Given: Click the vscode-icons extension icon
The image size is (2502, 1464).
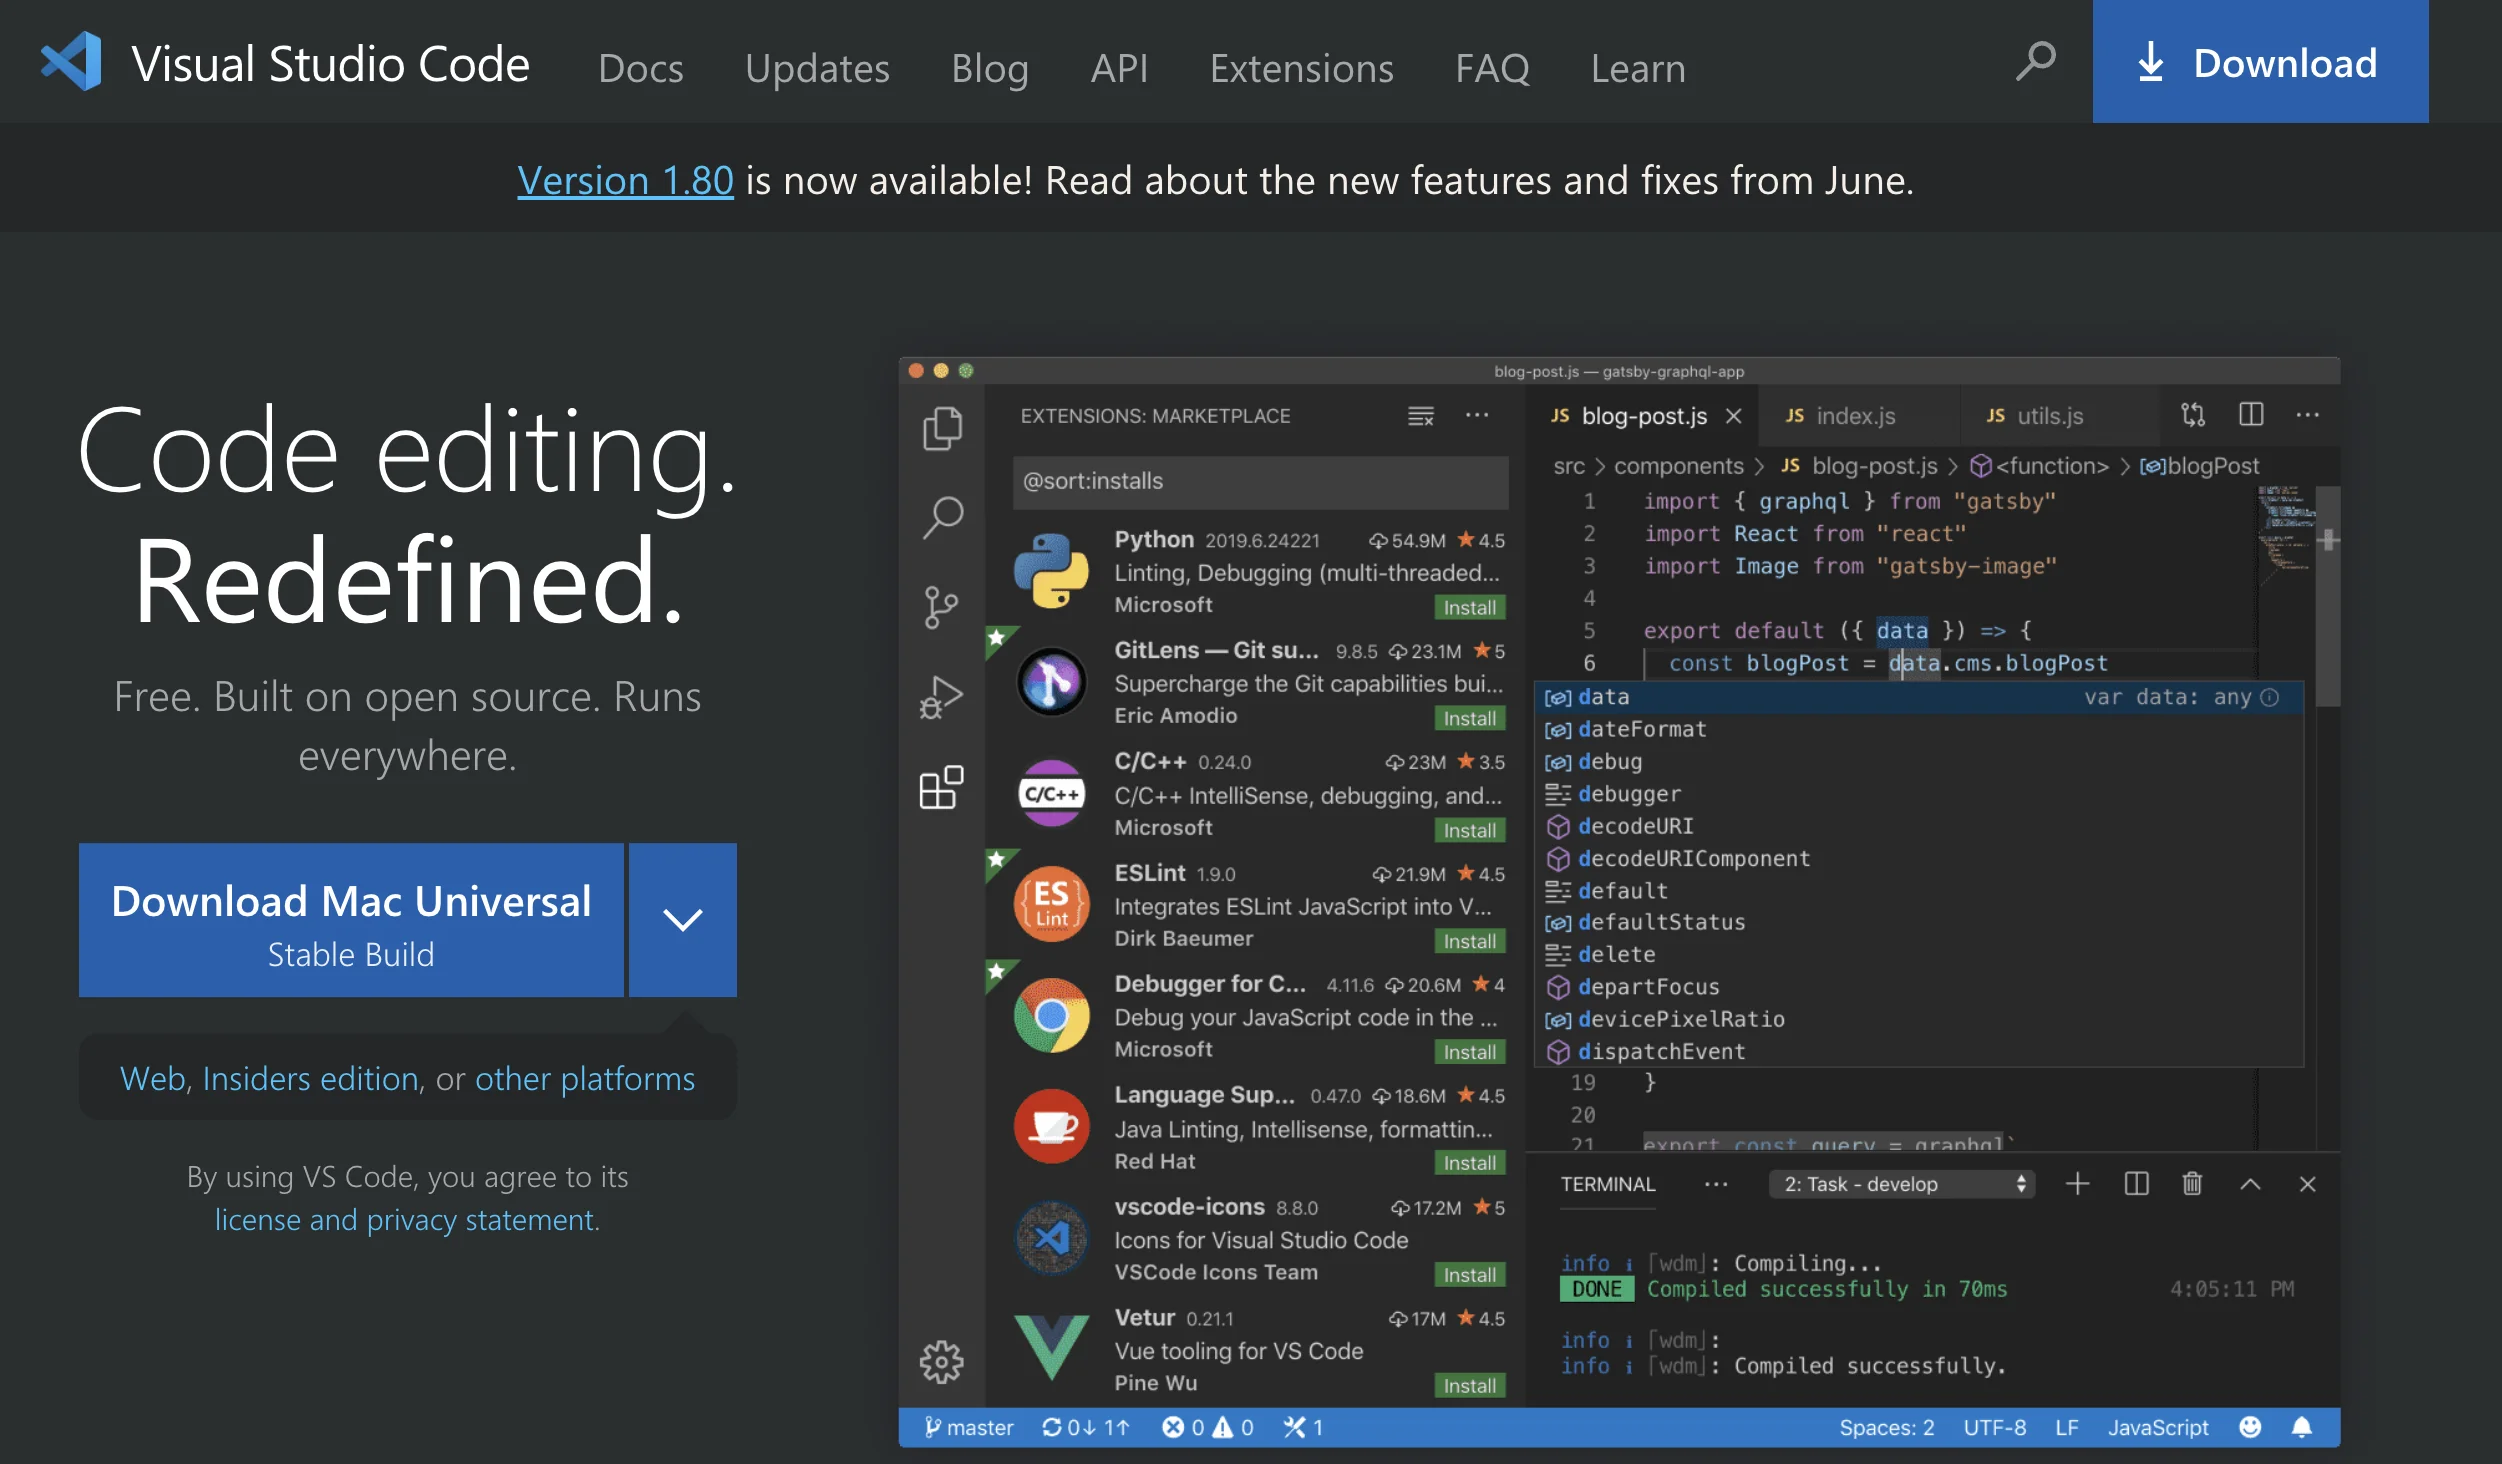Looking at the screenshot, I should click(x=1051, y=1238).
